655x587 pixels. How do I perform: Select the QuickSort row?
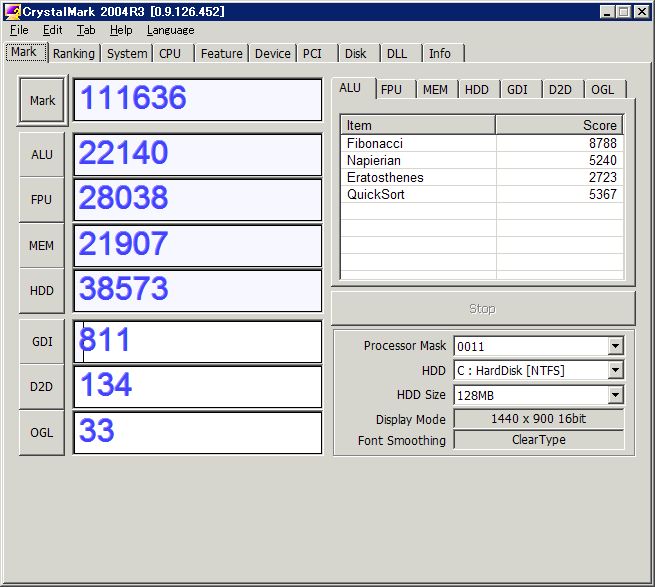pyautogui.click(x=482, y=194)
